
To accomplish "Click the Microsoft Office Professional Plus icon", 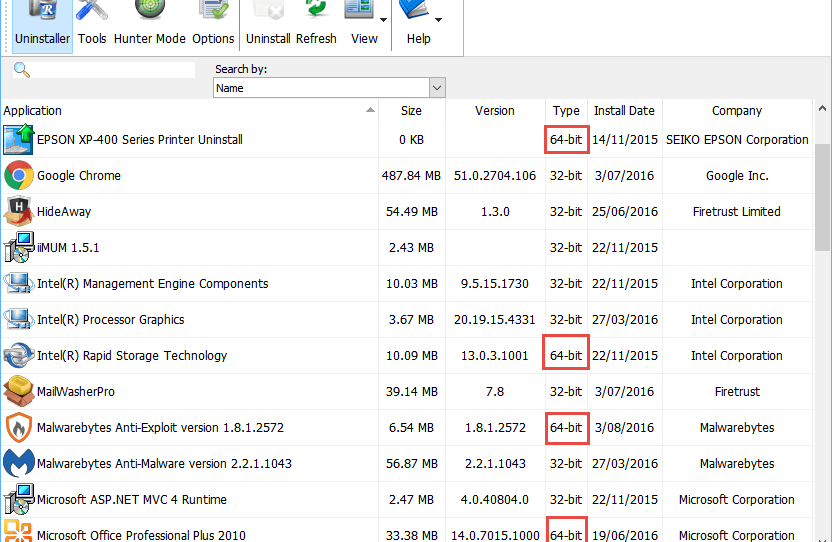I will coord(19,531).
